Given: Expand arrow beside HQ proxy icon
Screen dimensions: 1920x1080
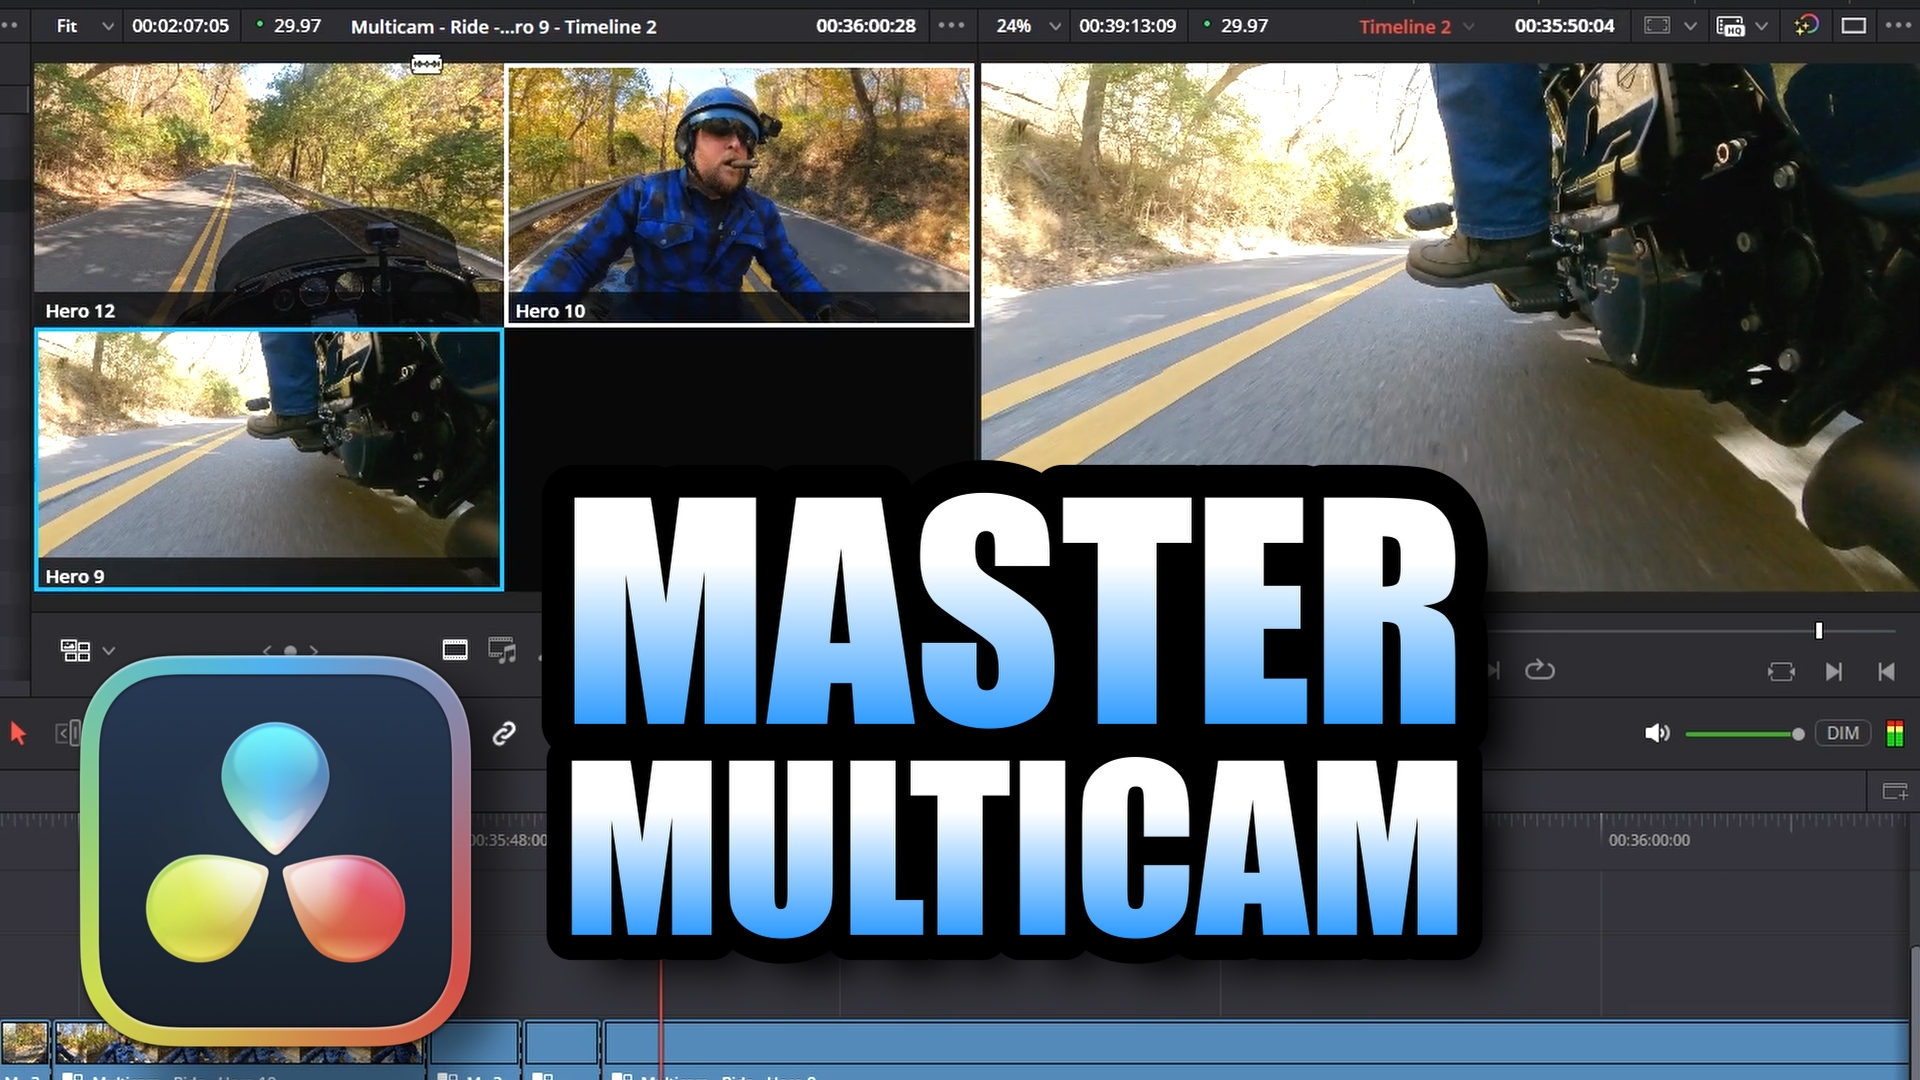Looking at the screenshot, I should pos(1762,26).
